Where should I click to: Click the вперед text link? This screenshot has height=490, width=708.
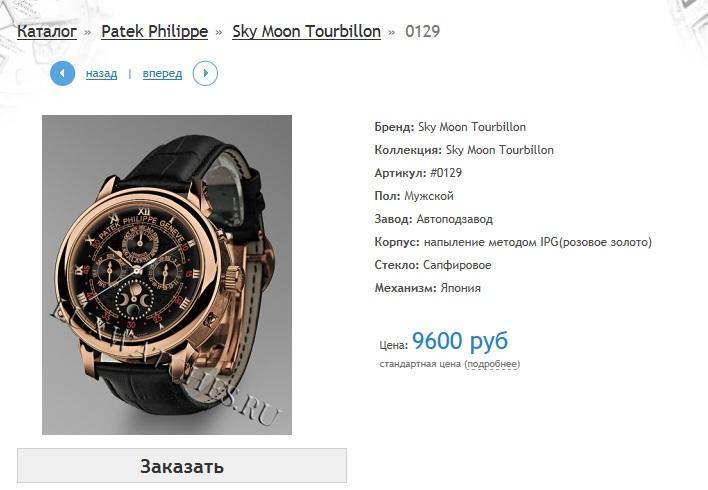coord(162,73)
